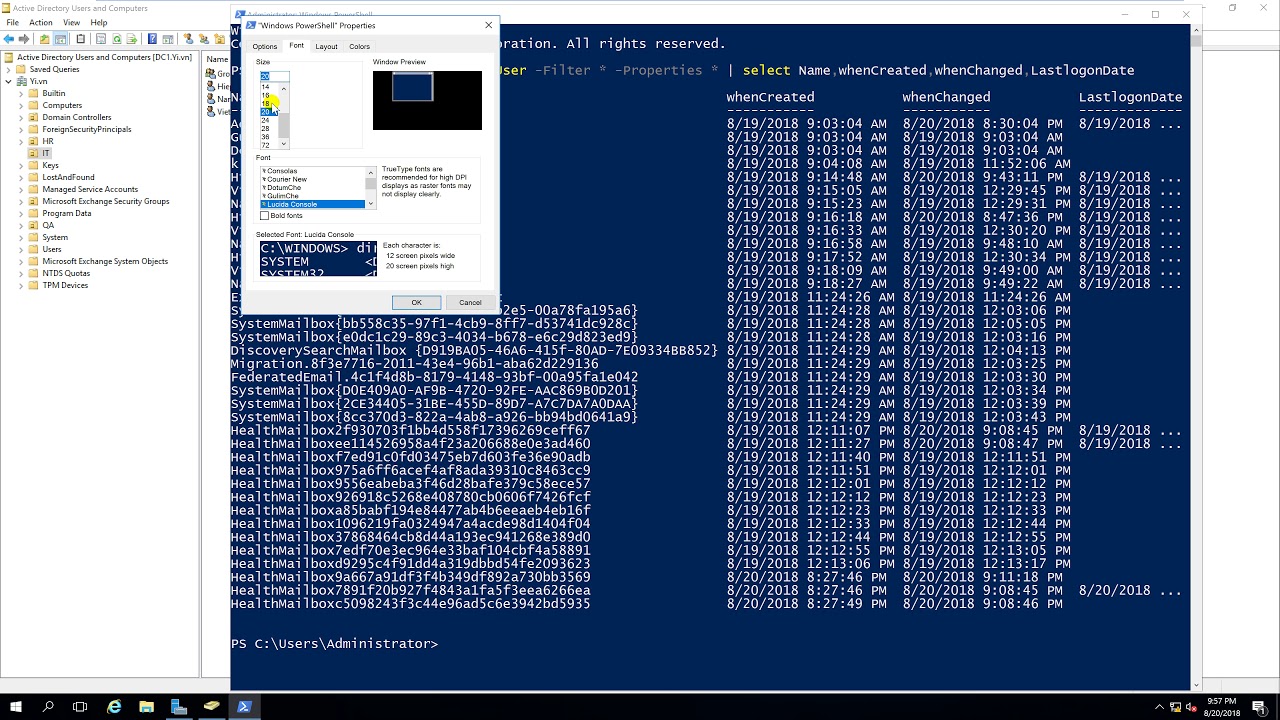Click the create new user toolbar icon
1280x720 pixels.
189,39
